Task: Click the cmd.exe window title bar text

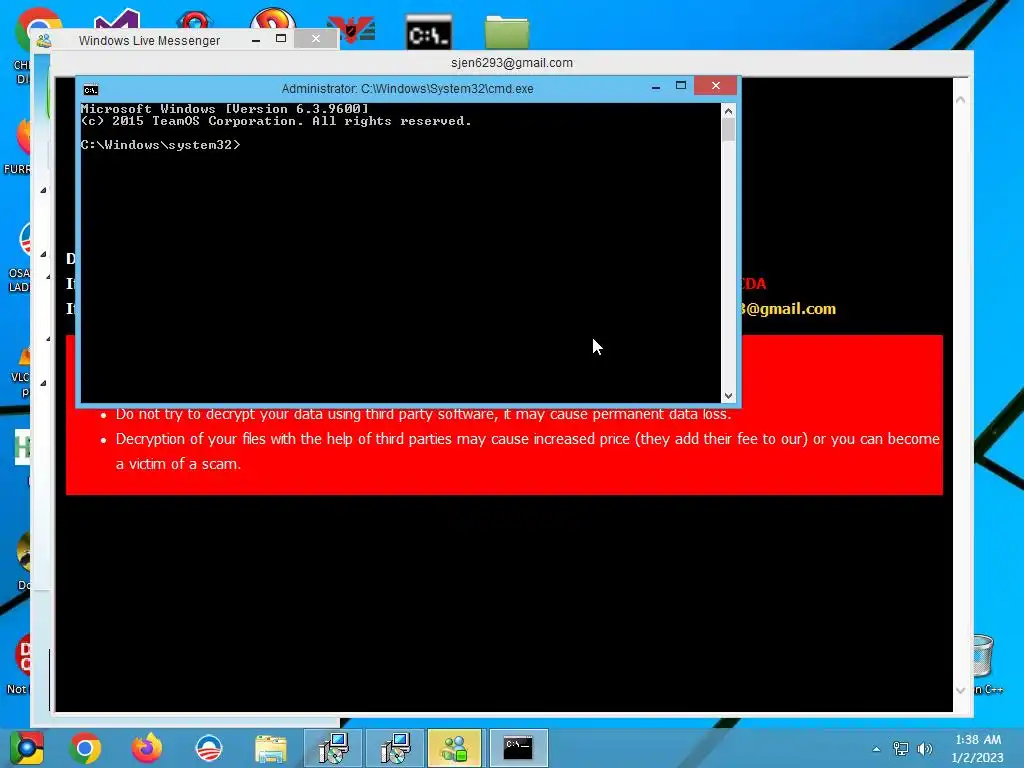Action: click(x=408, y=89)
